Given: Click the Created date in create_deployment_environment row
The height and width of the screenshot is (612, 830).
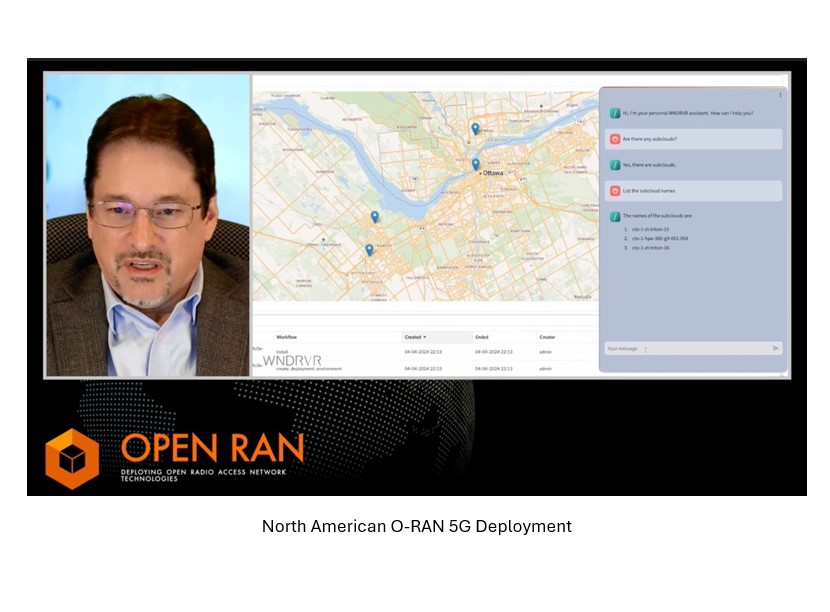Looking at the screenshot, I should tap(423, 368).
